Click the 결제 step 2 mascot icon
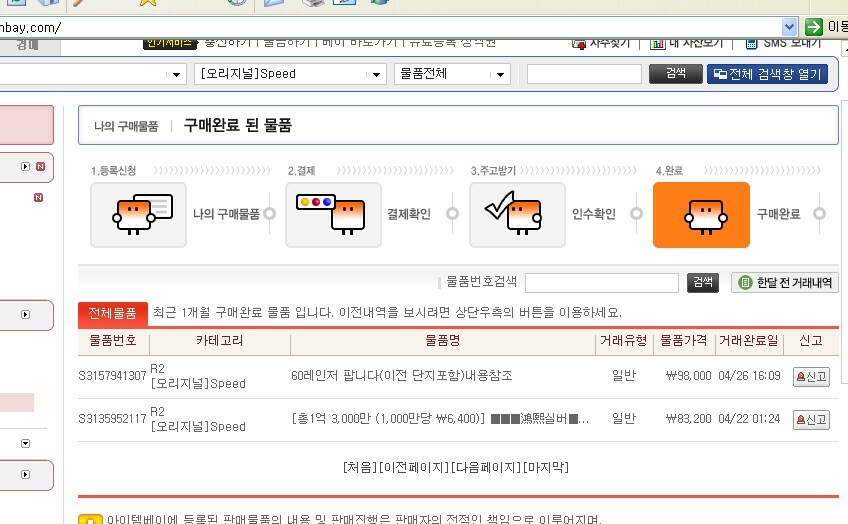The image size is (848, 524). click(333, 214)
